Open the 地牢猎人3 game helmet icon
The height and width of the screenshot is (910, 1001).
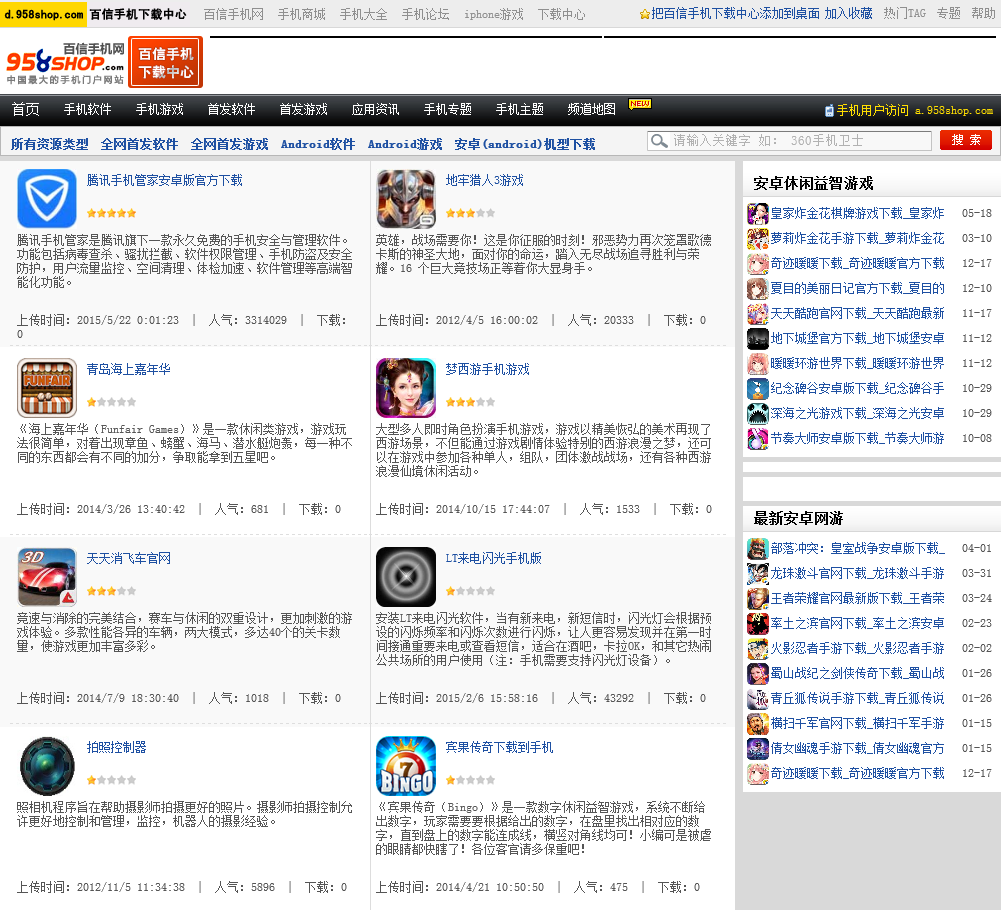[405, 199]
